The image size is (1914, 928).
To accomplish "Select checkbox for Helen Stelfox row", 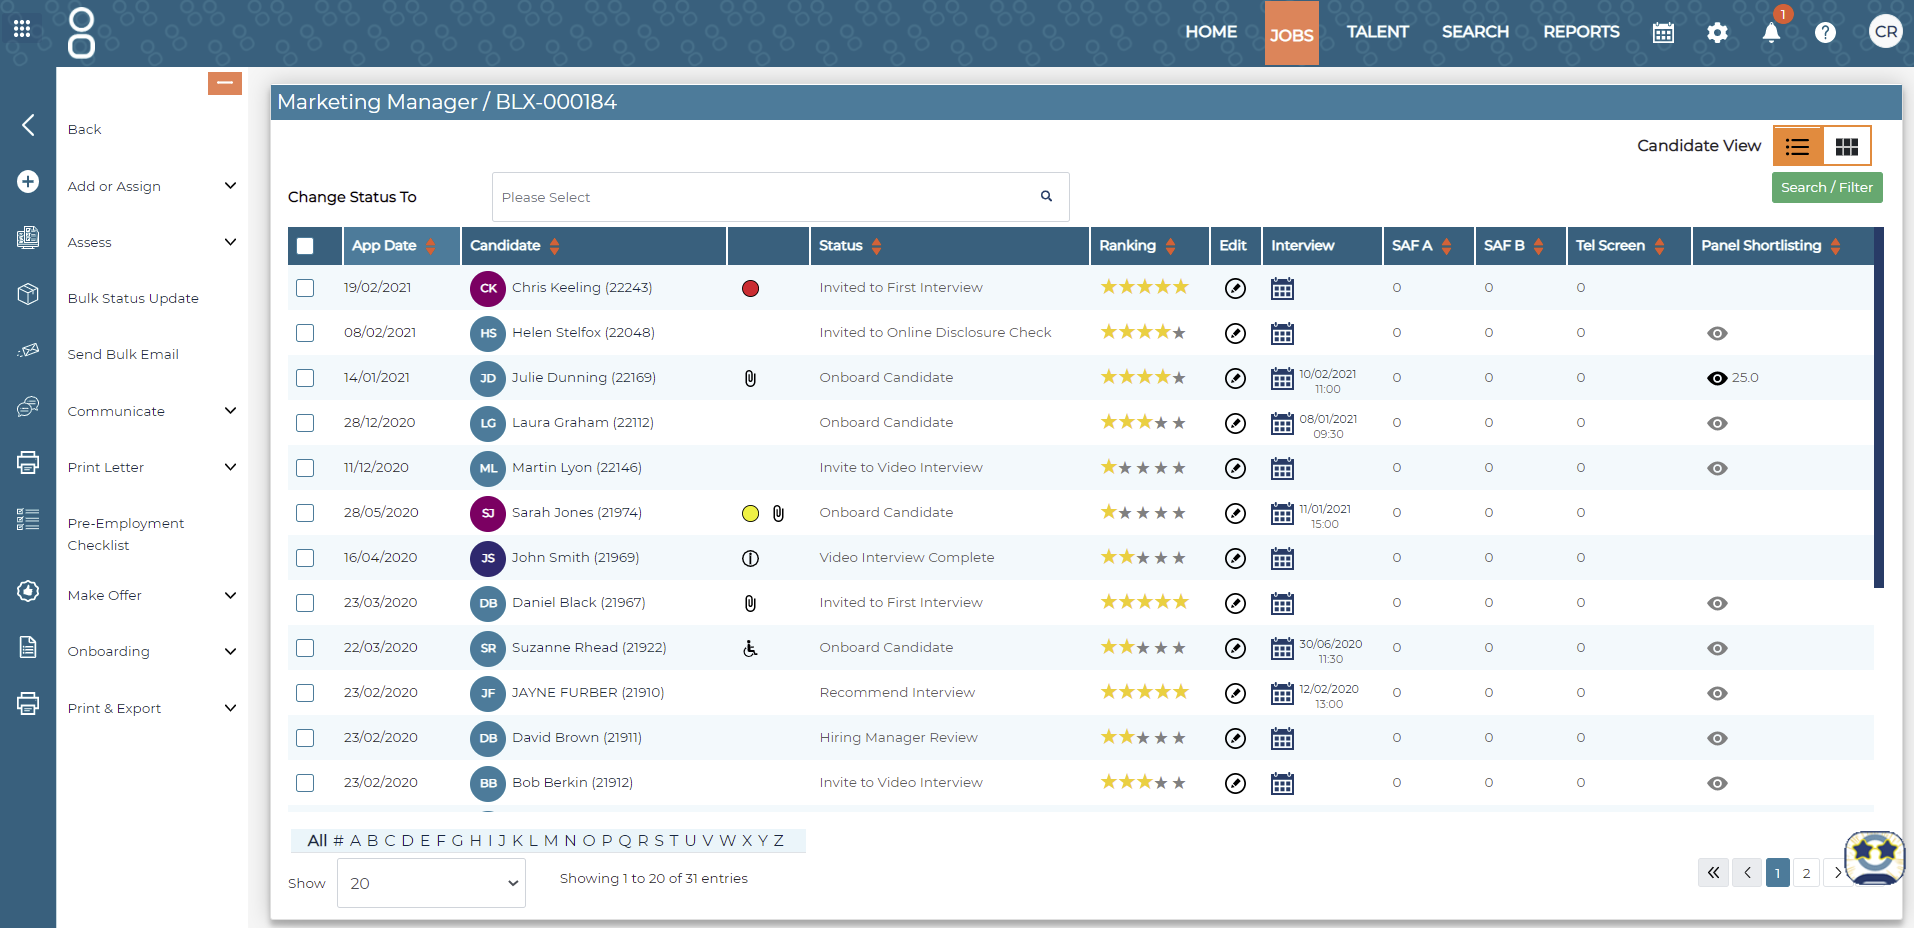I will coord(305,333).
